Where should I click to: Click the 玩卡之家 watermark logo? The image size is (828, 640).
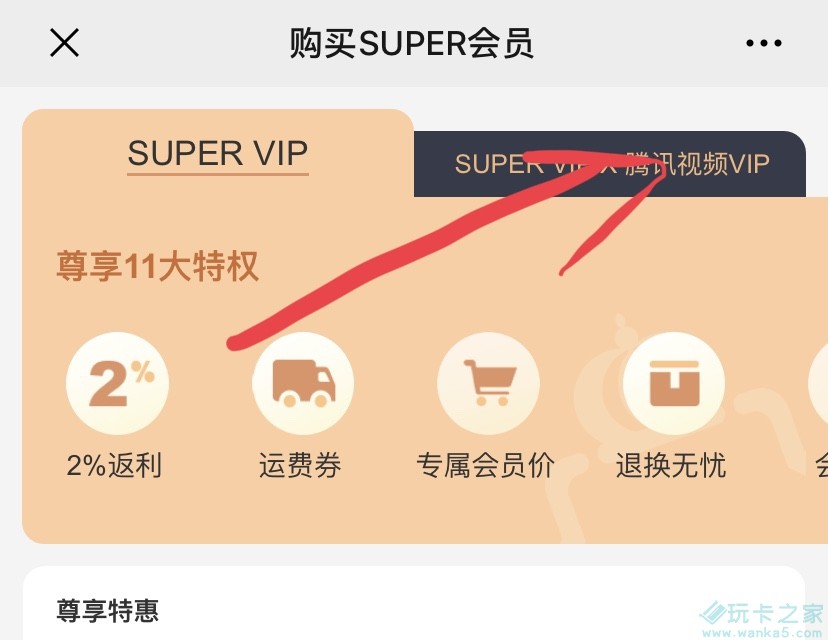tap(763, 619)
